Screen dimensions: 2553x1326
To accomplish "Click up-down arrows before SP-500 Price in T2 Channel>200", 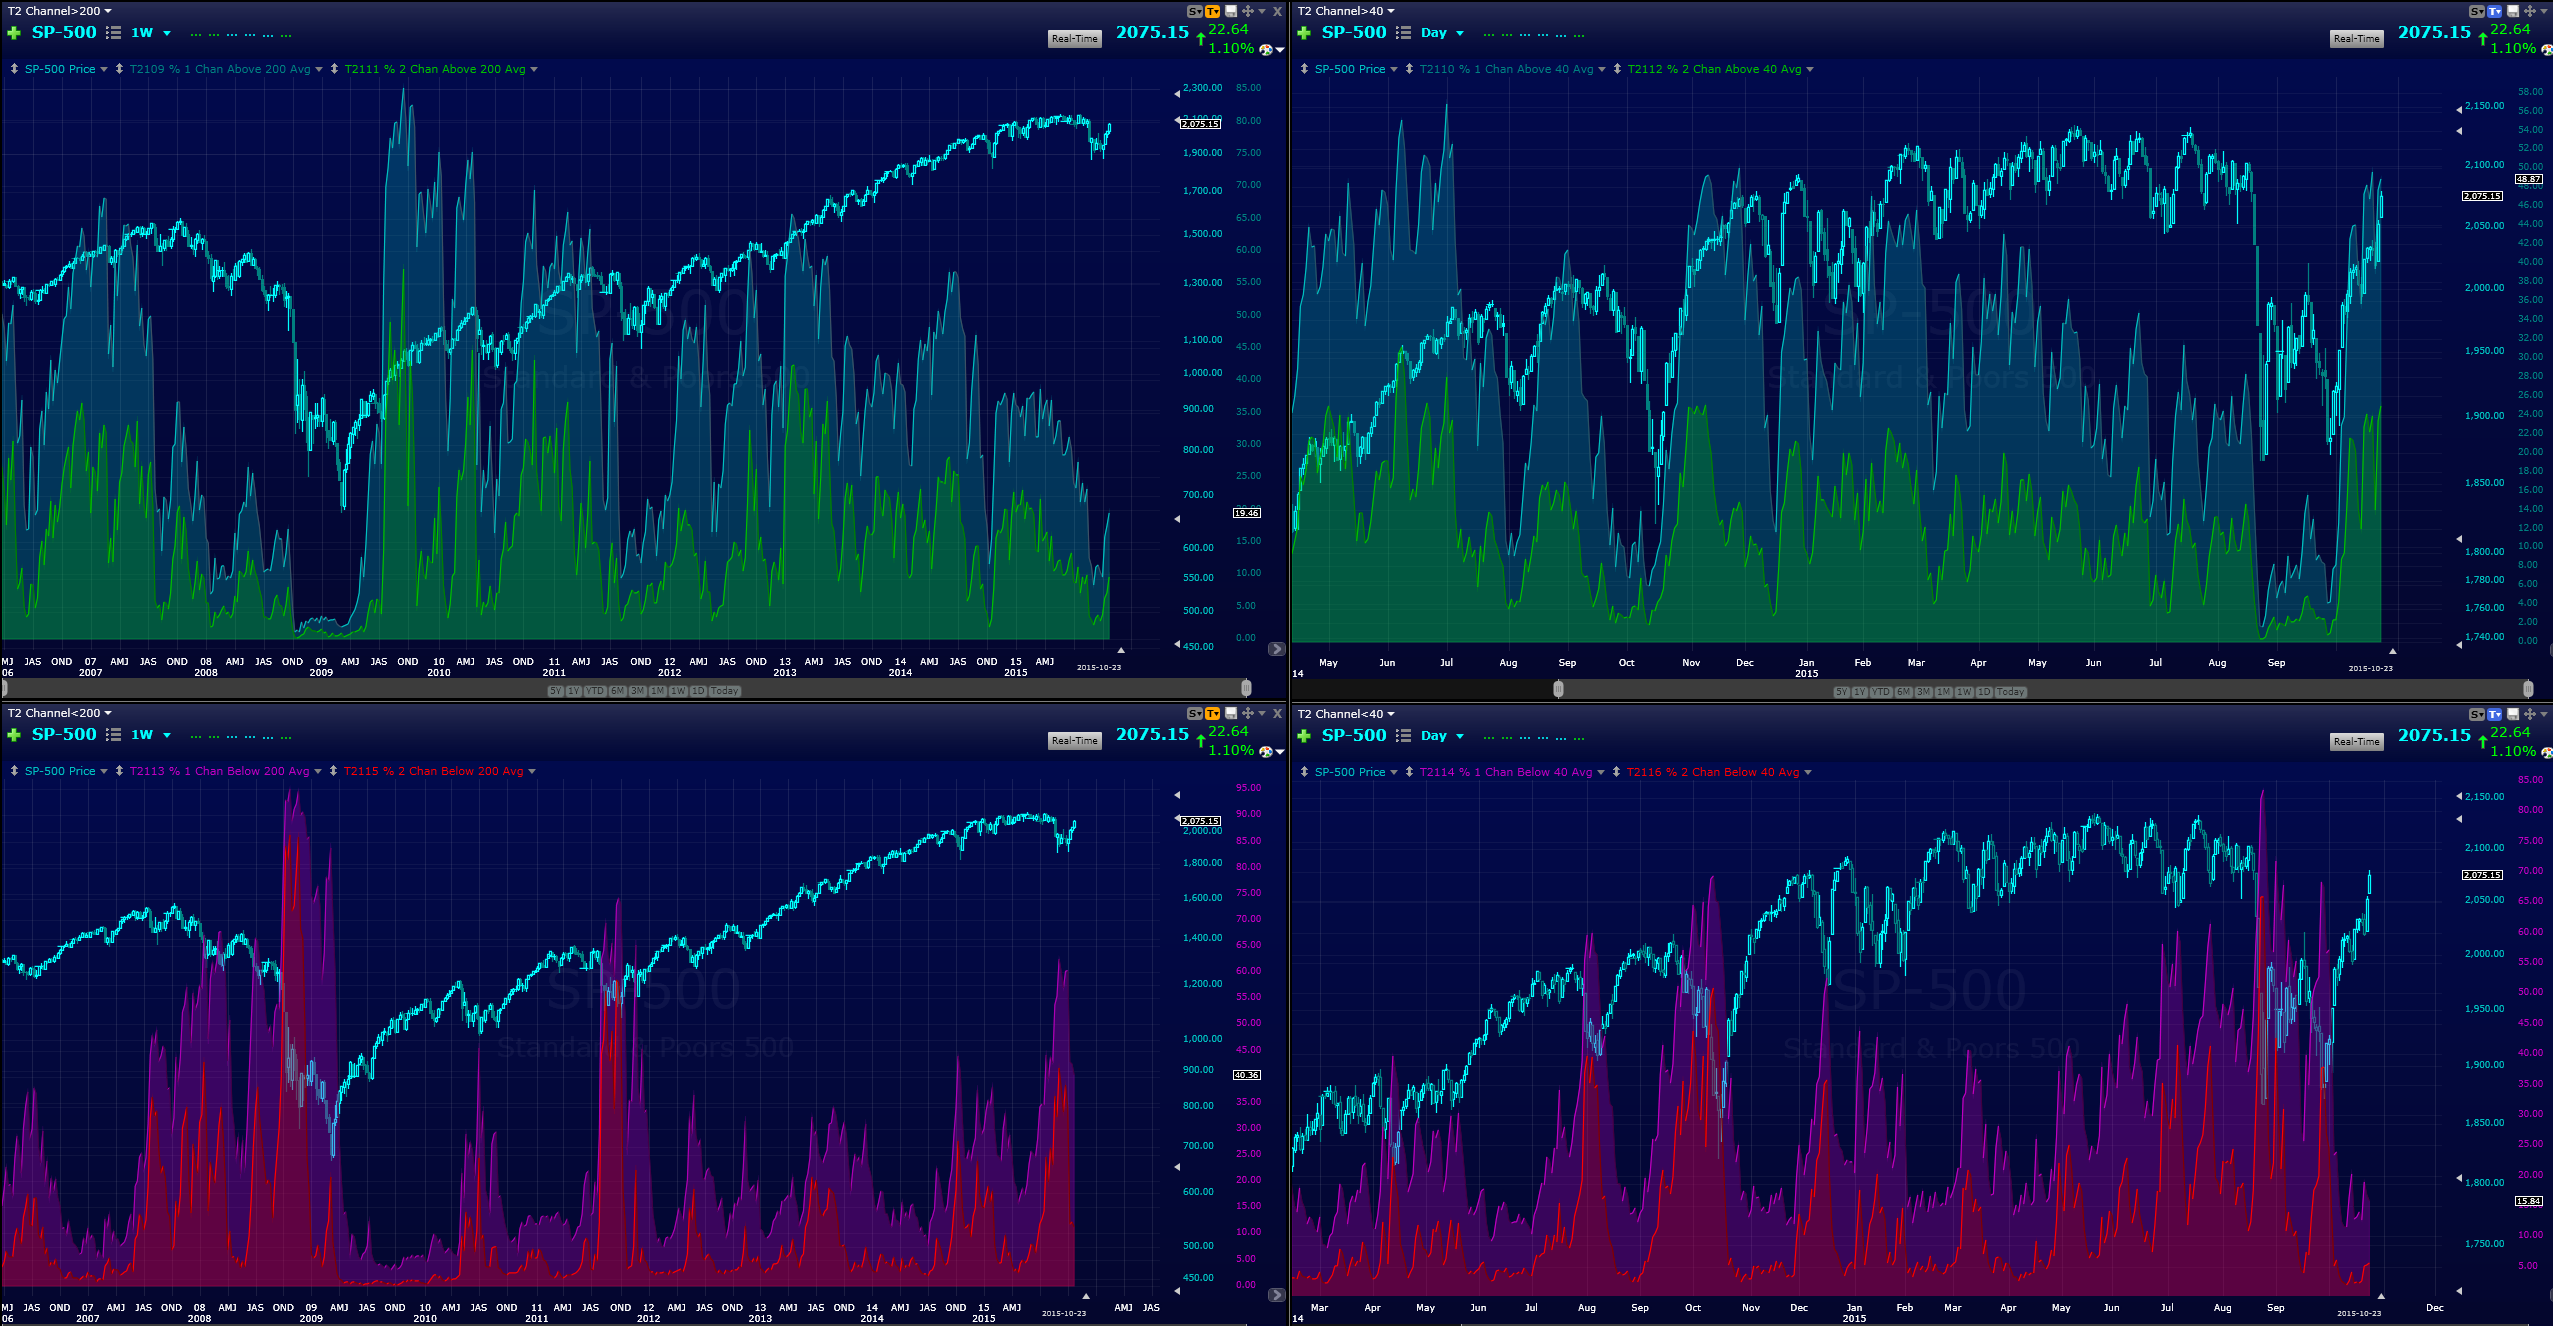I will point(14,69).
